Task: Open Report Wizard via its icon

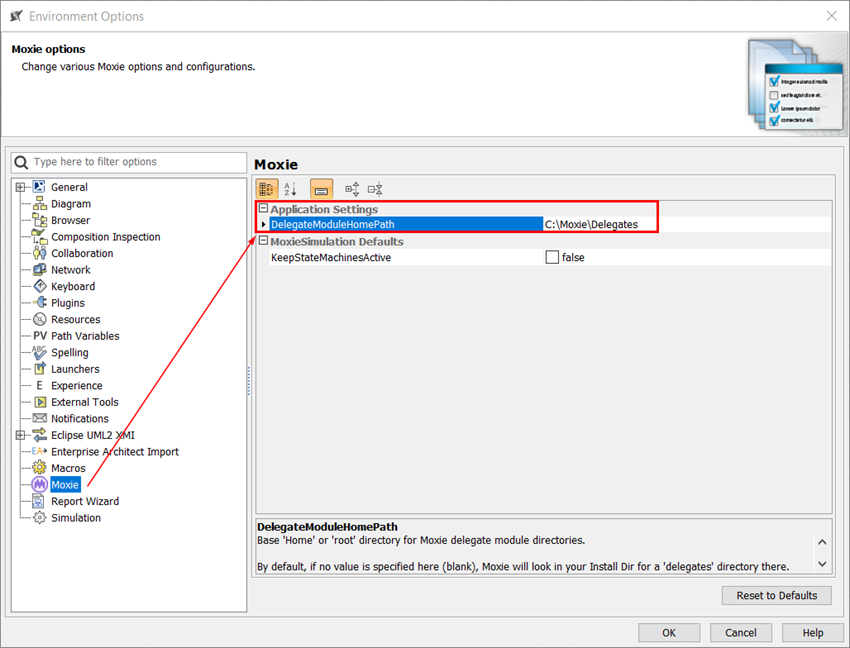Action: 38,501
